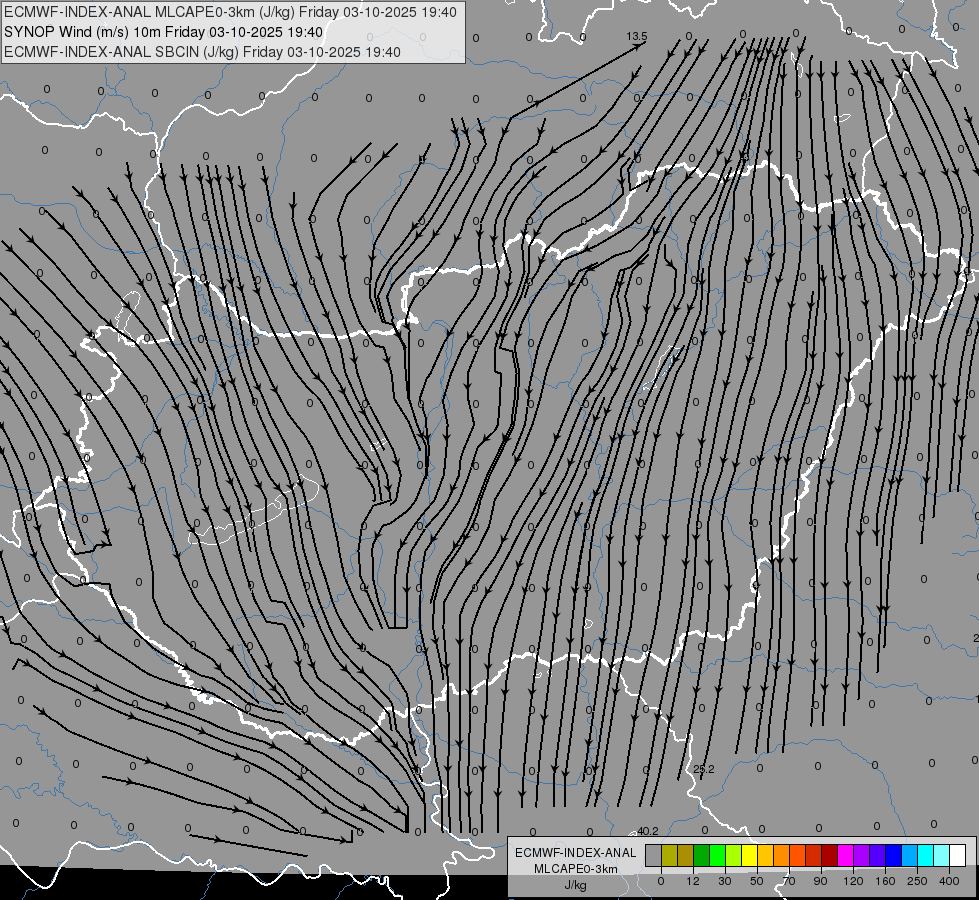This screenshot has height=900, width=979.
Task: Click the legend unit J/kg
Action: [576, 885]
